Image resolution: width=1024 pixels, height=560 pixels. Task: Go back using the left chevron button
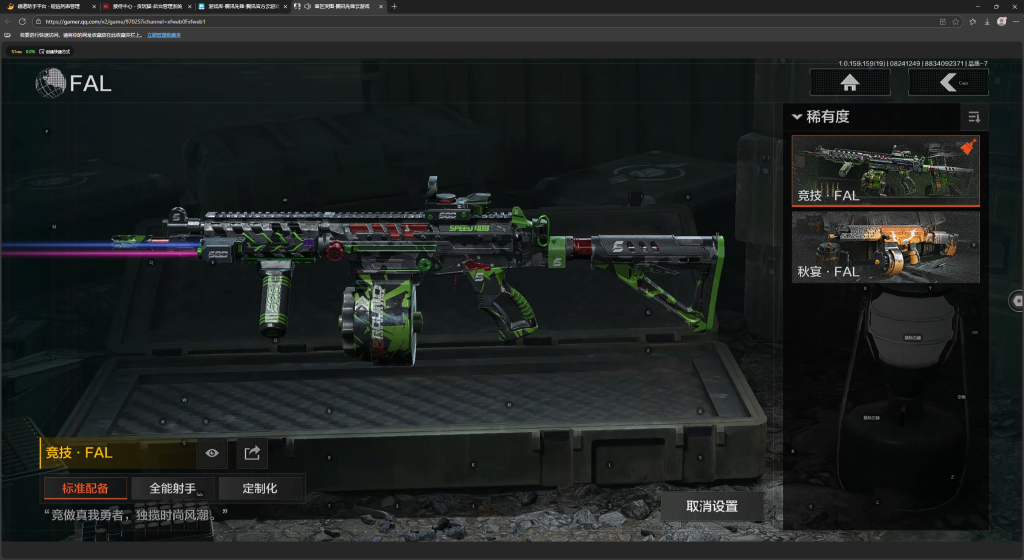(x=948, y=83)
